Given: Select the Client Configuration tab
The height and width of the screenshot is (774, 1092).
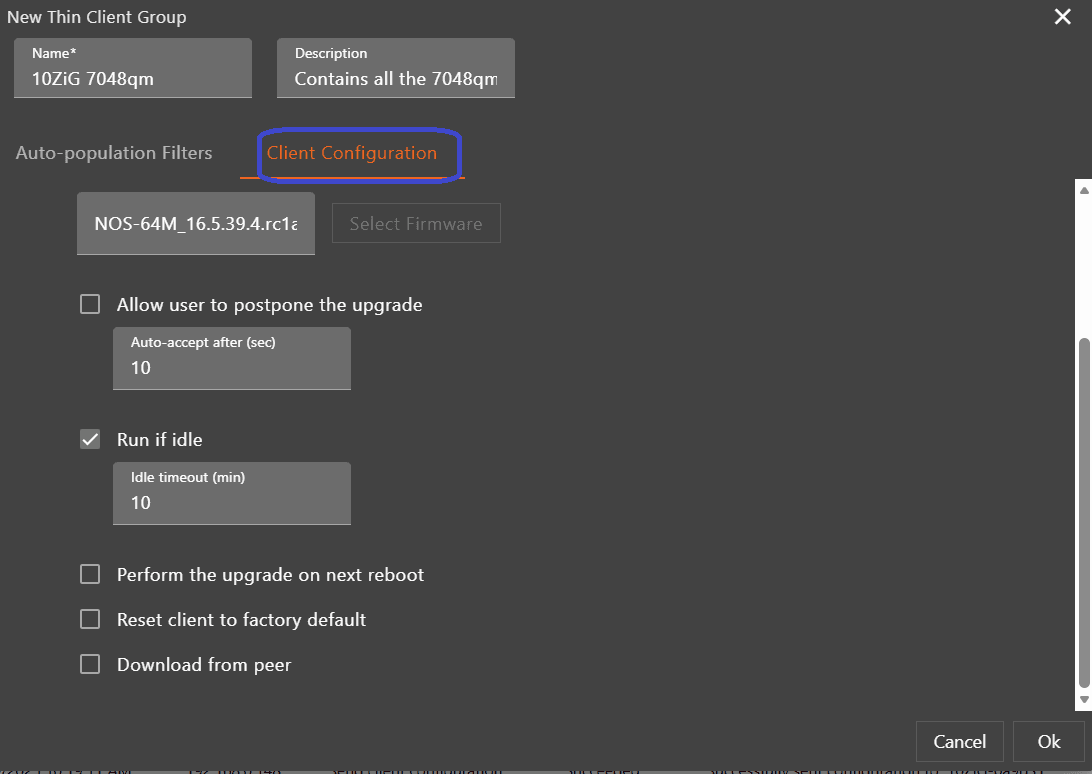Looking at the screenshot, I should (352, 153).
